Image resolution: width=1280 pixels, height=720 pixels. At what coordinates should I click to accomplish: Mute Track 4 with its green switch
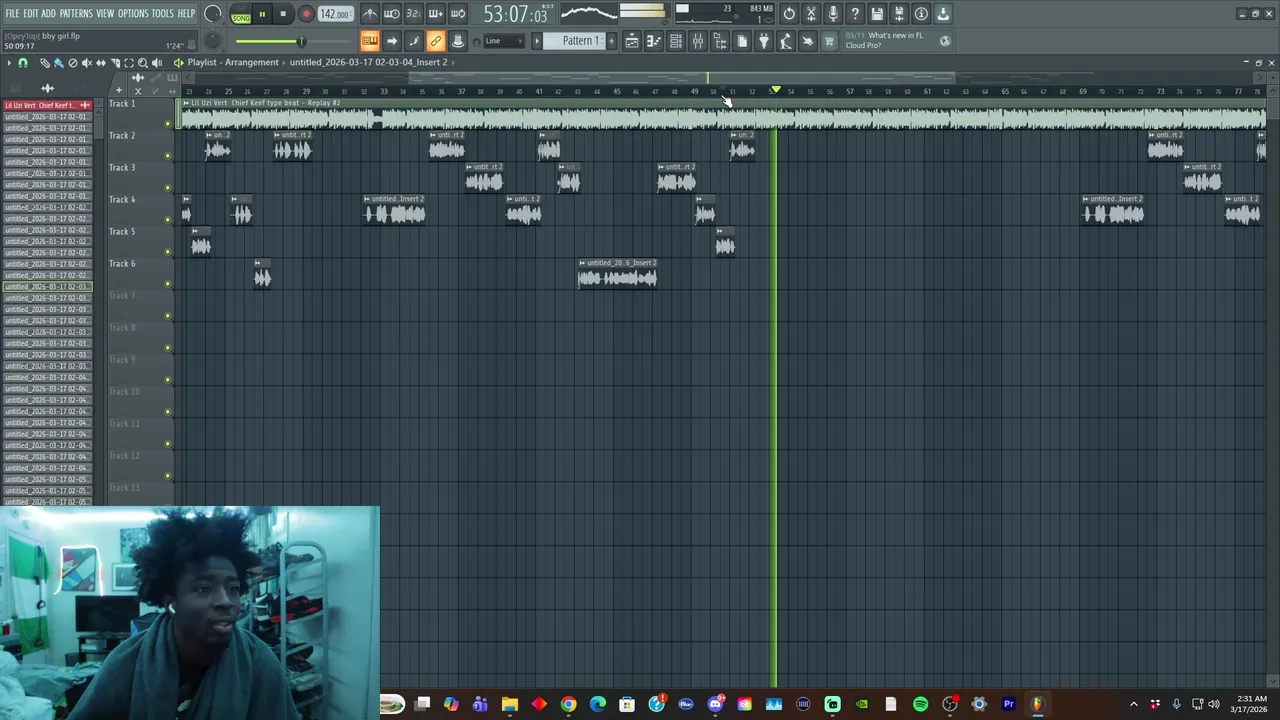point(167,219)
